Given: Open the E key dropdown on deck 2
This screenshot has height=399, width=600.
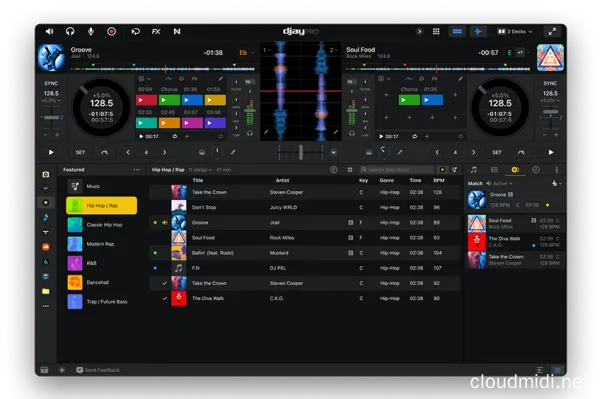Looking at the screenshot, I should pos(509,52).
